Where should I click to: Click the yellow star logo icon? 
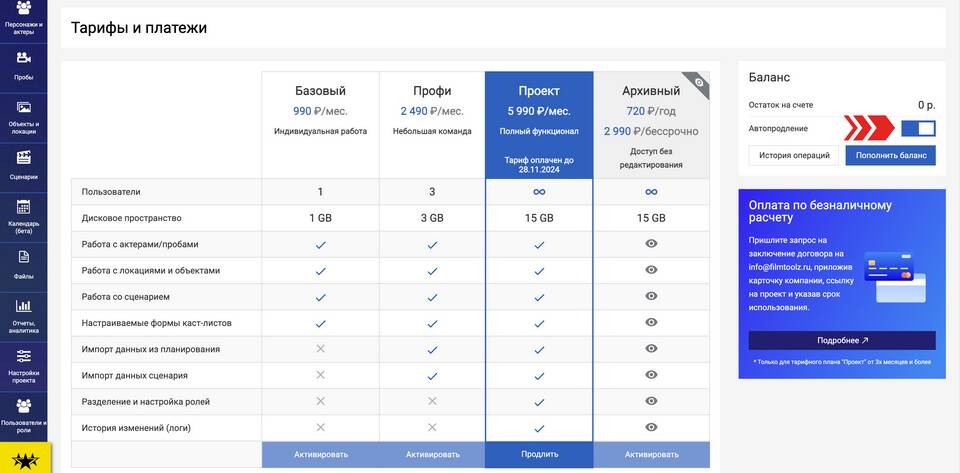tap(24, 460)
